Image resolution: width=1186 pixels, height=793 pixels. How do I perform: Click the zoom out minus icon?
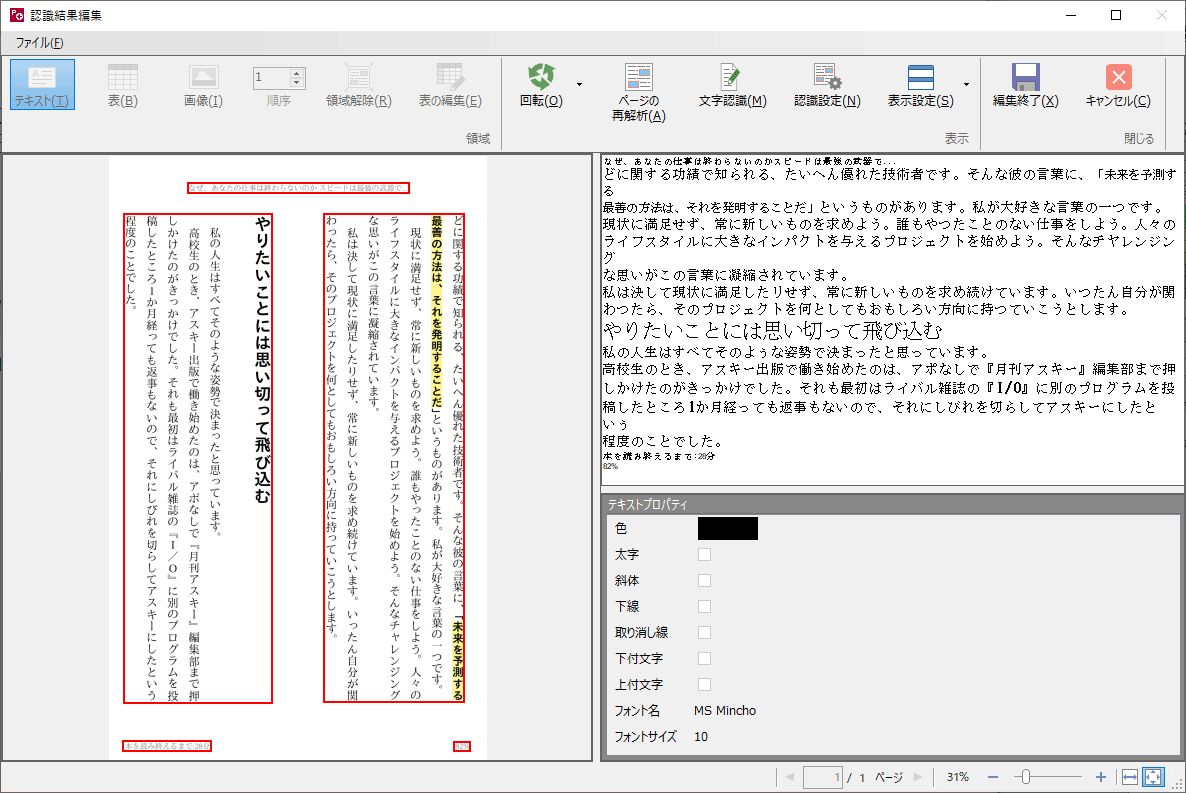tap(993, 777)
